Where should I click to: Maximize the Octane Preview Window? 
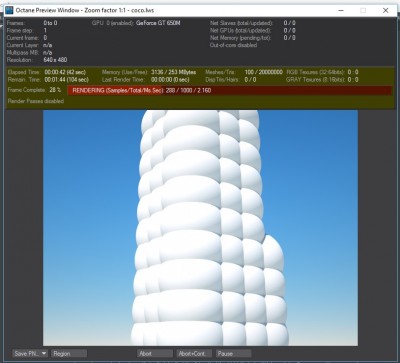[x=363, y=10]
